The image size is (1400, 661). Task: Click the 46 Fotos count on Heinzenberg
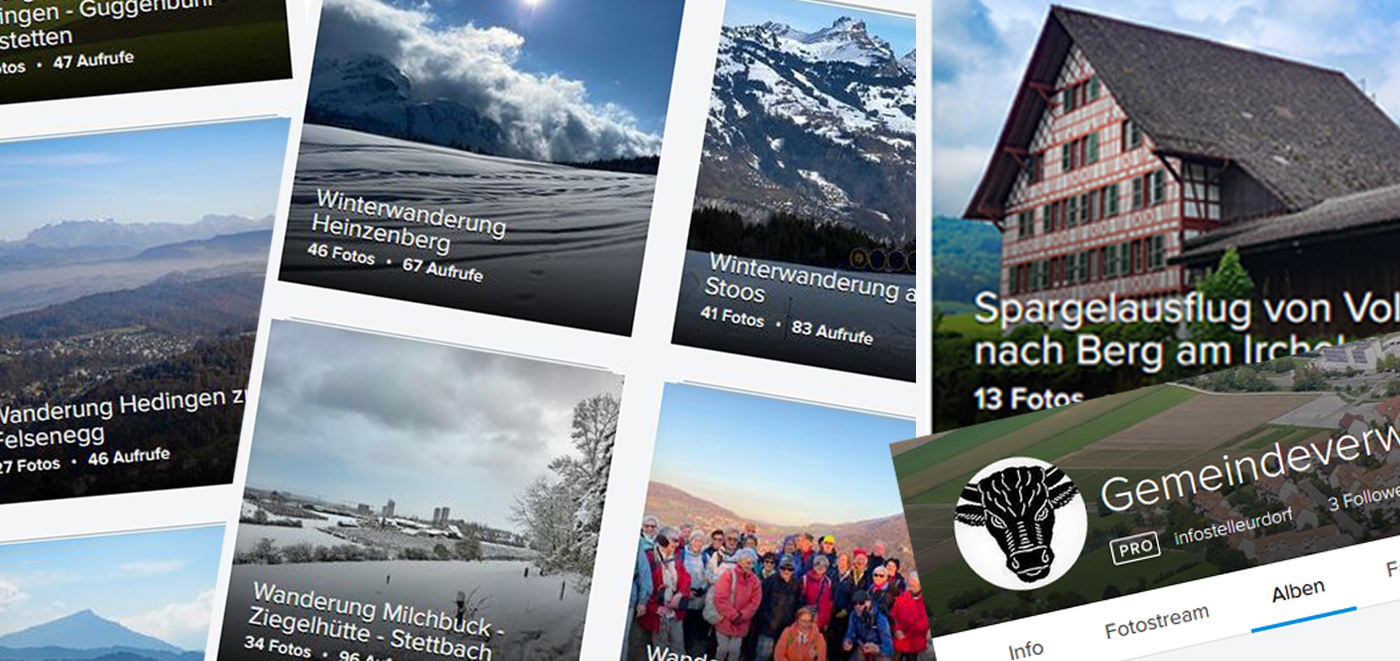pyautogui.click(x=341, y=254)
